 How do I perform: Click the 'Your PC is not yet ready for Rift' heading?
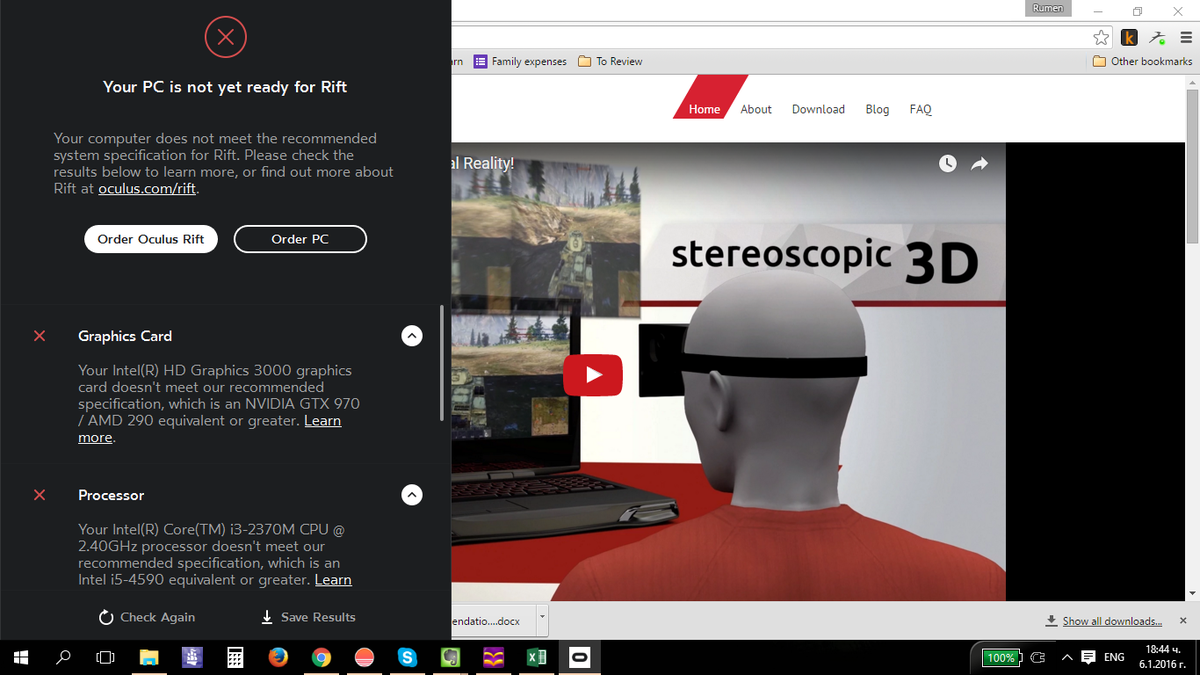[225, 87]
